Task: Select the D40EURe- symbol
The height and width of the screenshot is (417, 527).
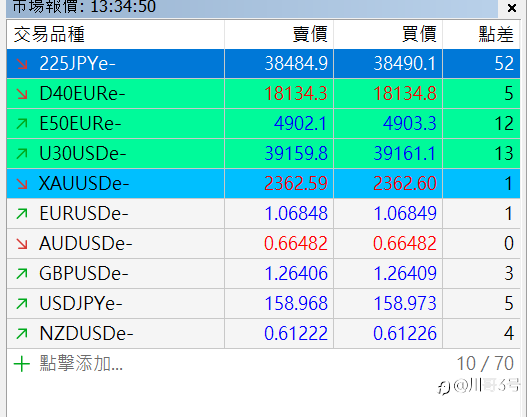Action: pos(82,94)
